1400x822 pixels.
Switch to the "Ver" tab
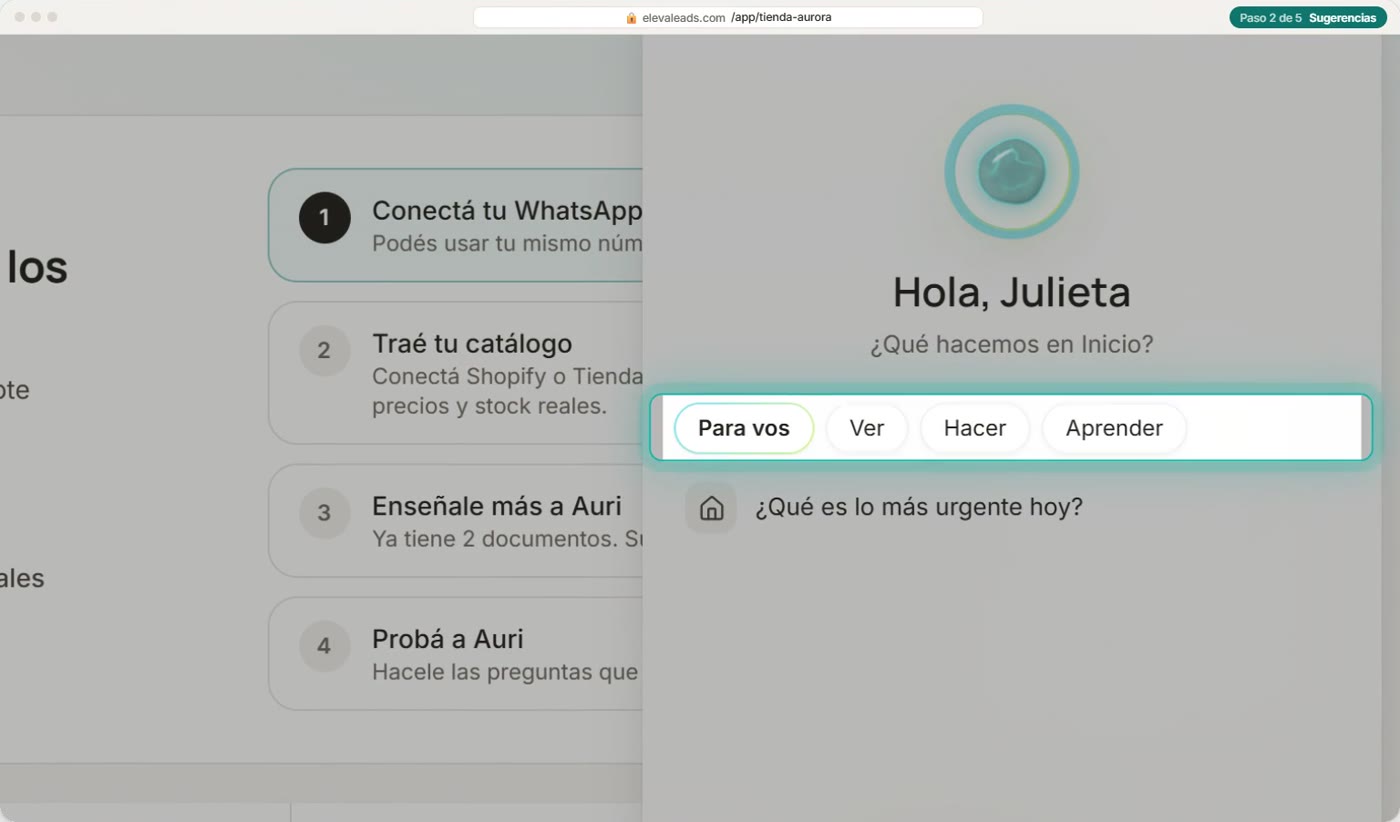867,428
